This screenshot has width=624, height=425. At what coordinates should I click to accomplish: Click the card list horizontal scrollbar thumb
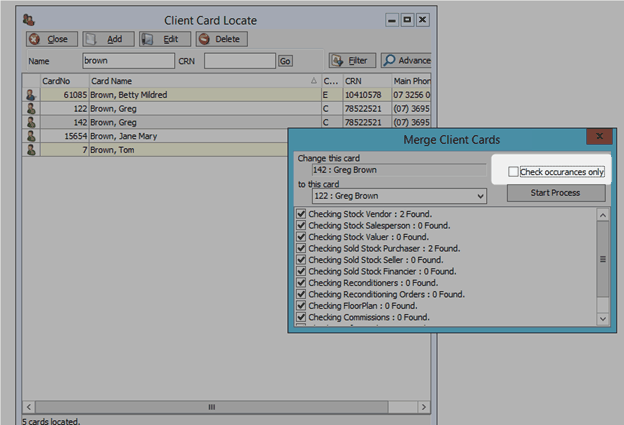click(x=212, y=407)
